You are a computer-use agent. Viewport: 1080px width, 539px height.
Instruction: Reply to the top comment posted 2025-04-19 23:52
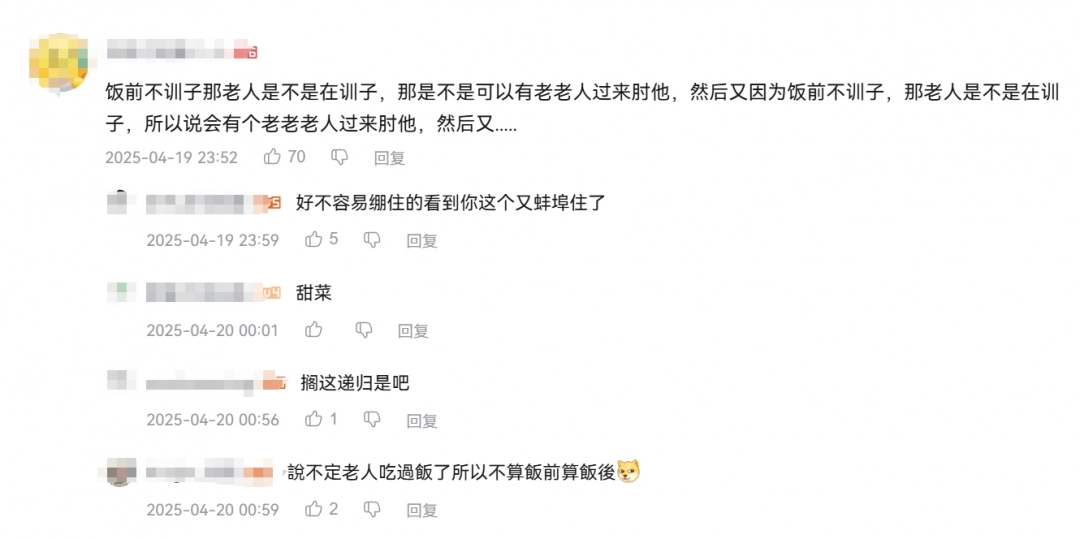pos(389,158)
